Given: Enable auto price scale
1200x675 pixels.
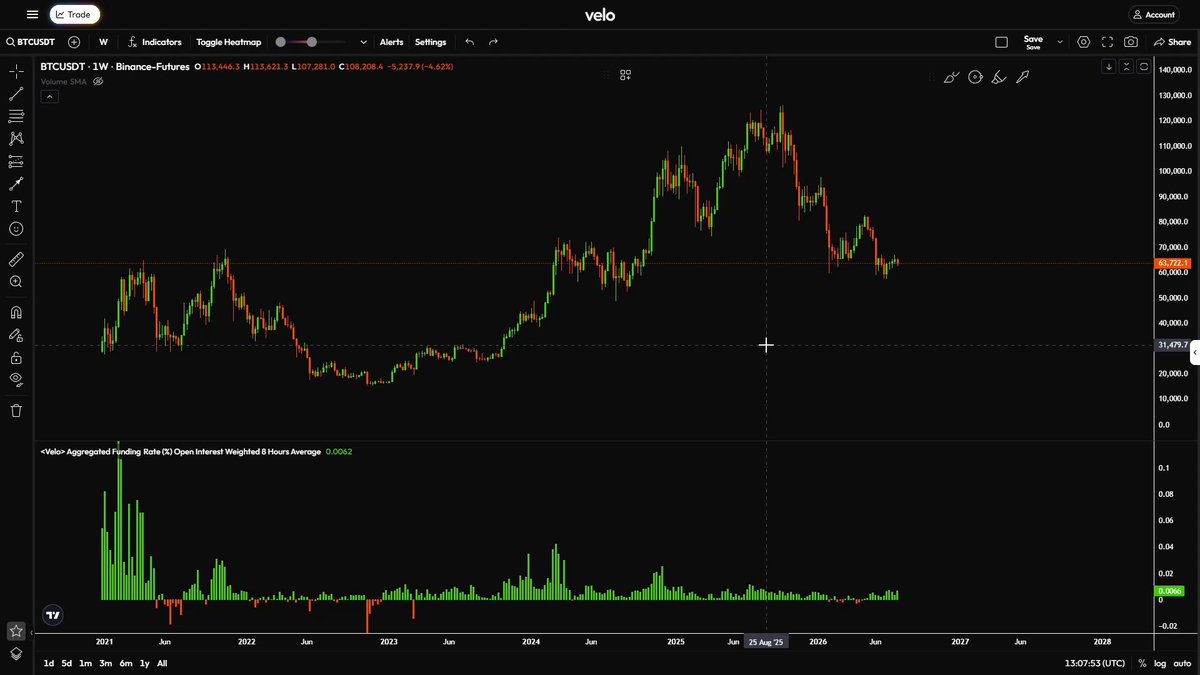Looking at the screenshot, I should pyautogui.click(x=1182, y=663).
